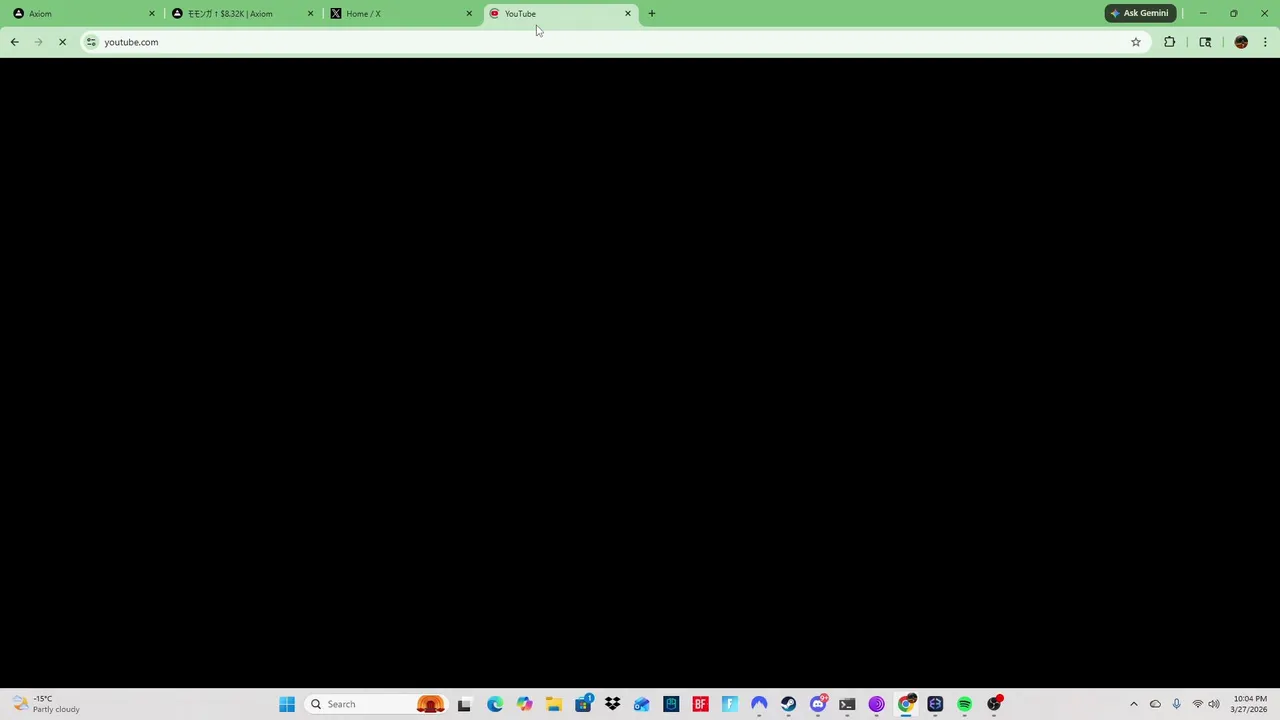Click the microphone tray icon
1280x720 pixels.
1176,704
